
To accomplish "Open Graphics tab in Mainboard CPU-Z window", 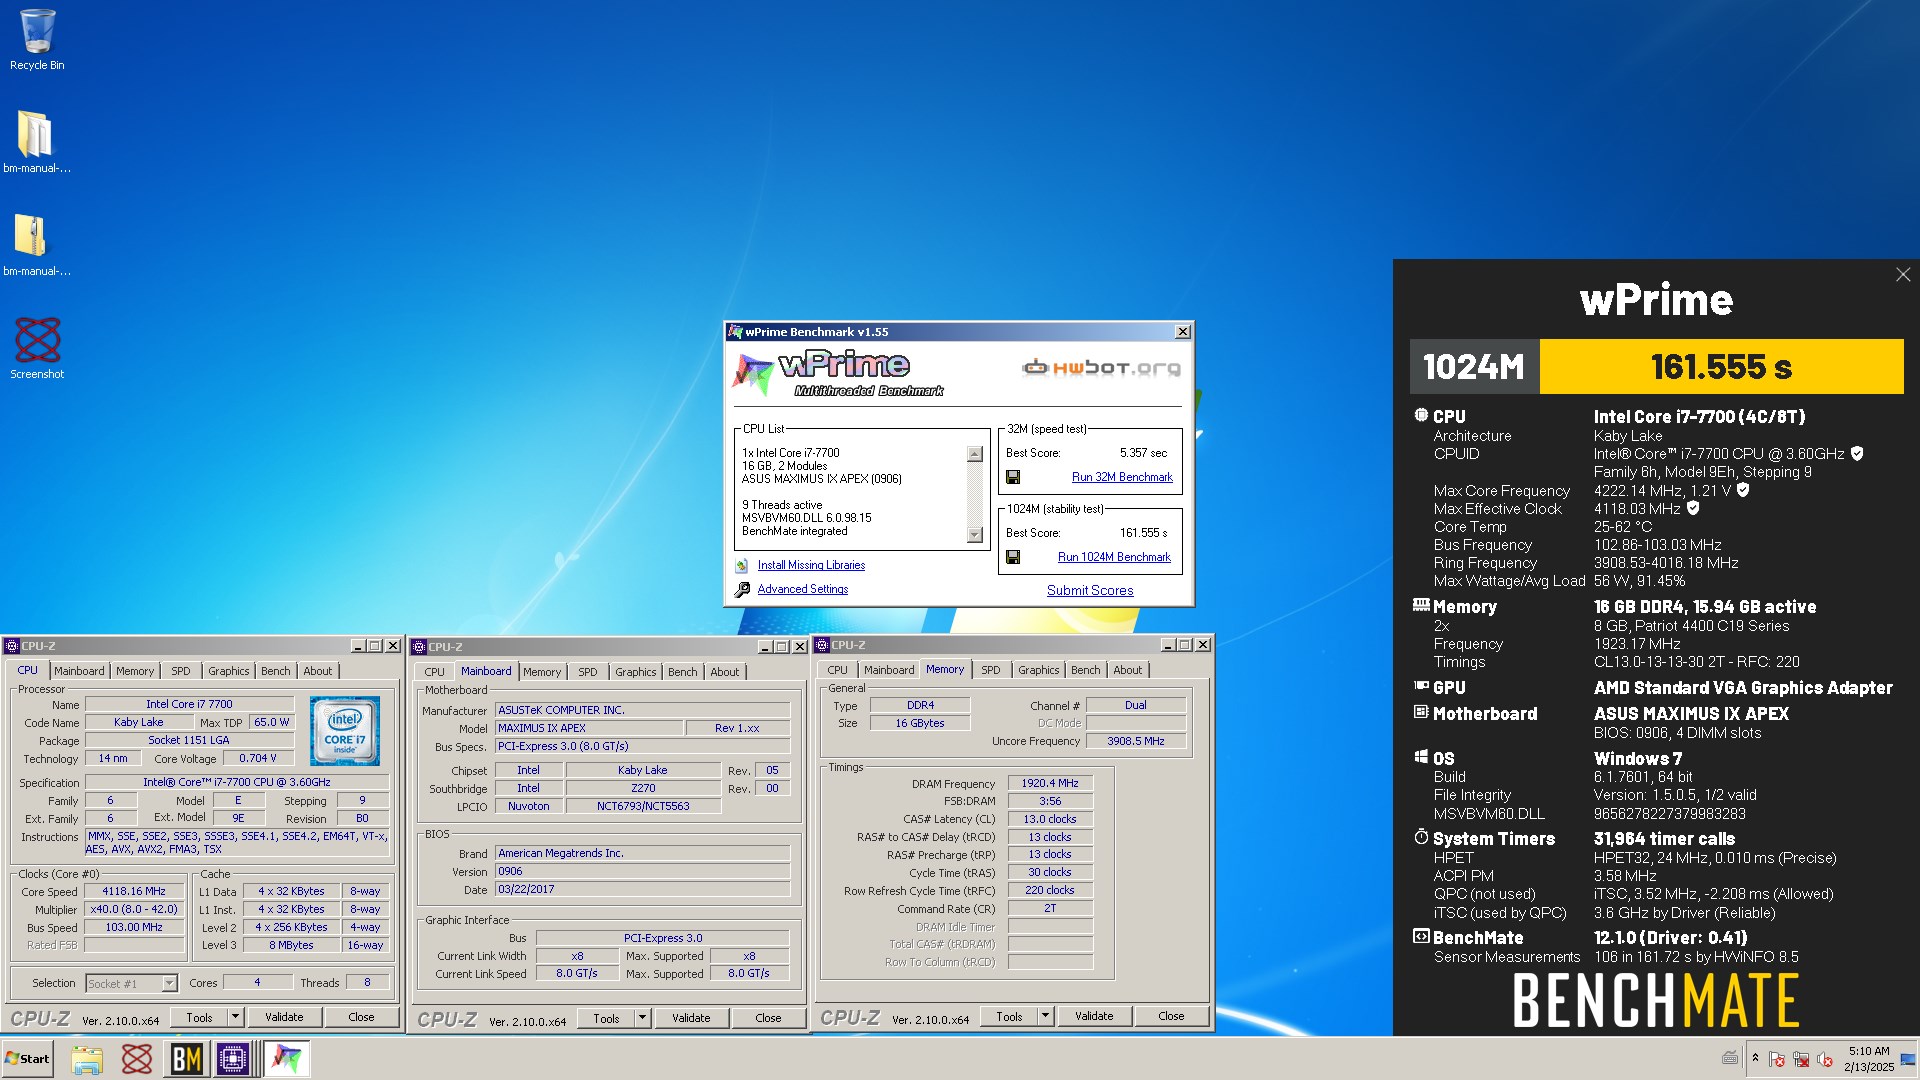I will tap(636, 672).
